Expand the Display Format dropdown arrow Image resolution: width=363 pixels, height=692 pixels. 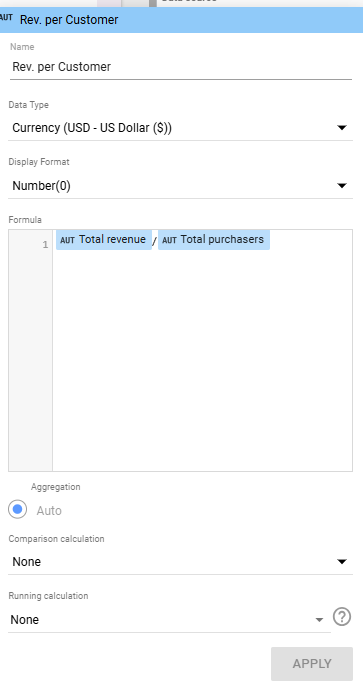point(342,185)
